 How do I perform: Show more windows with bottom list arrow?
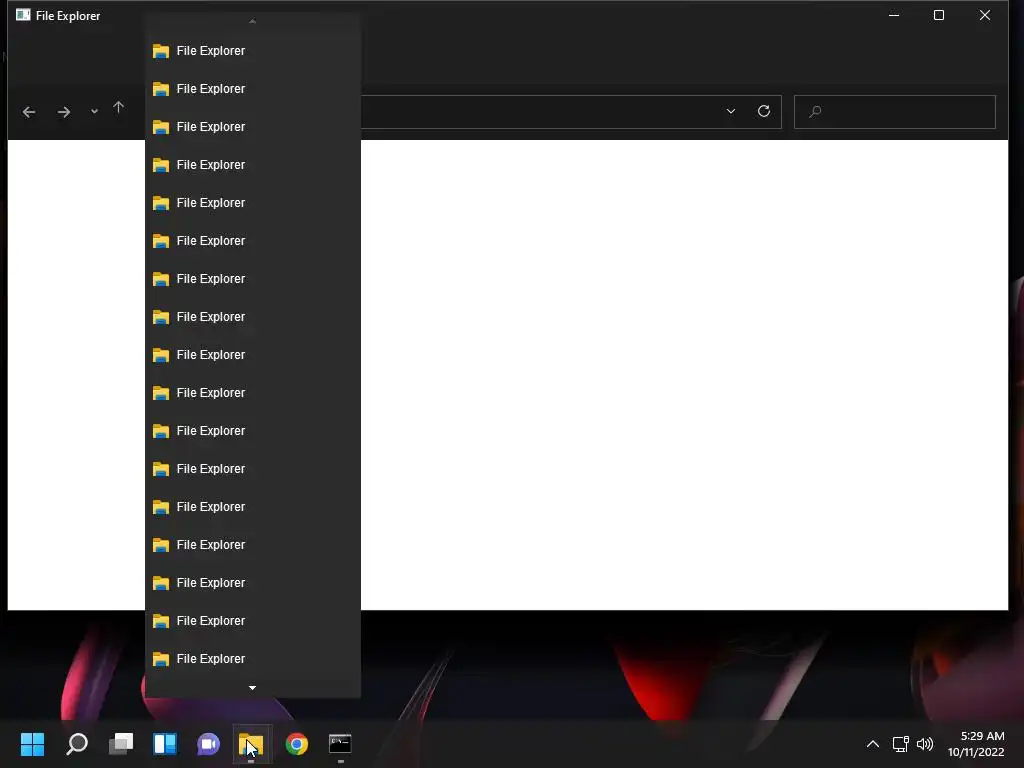coord(253,688)
